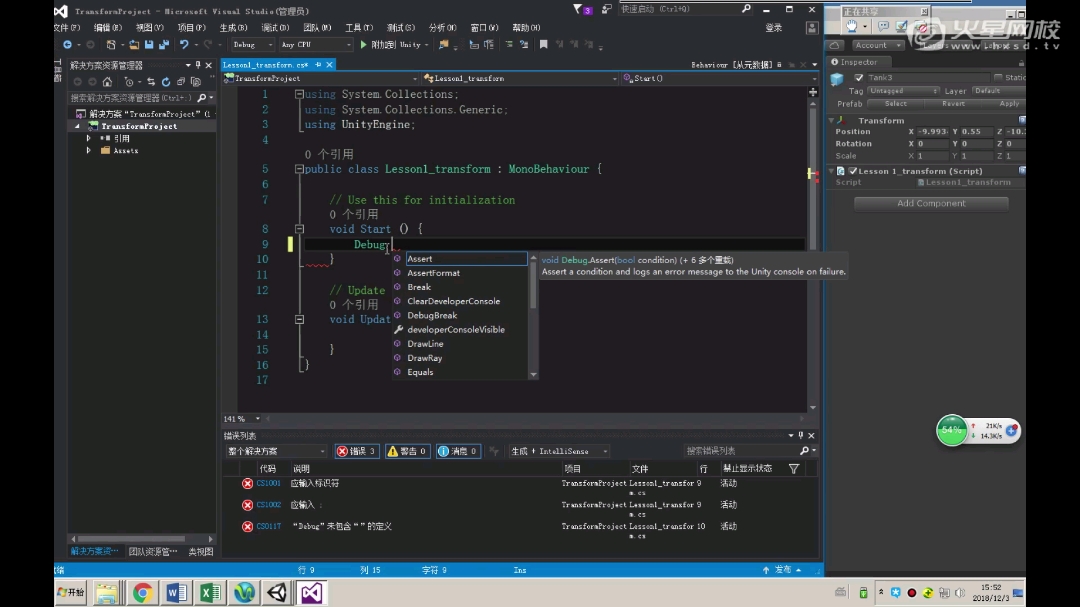The image size is (1080, 607).
Task: Pin the Lesson1_transform.cs tab
Action: 318,65
